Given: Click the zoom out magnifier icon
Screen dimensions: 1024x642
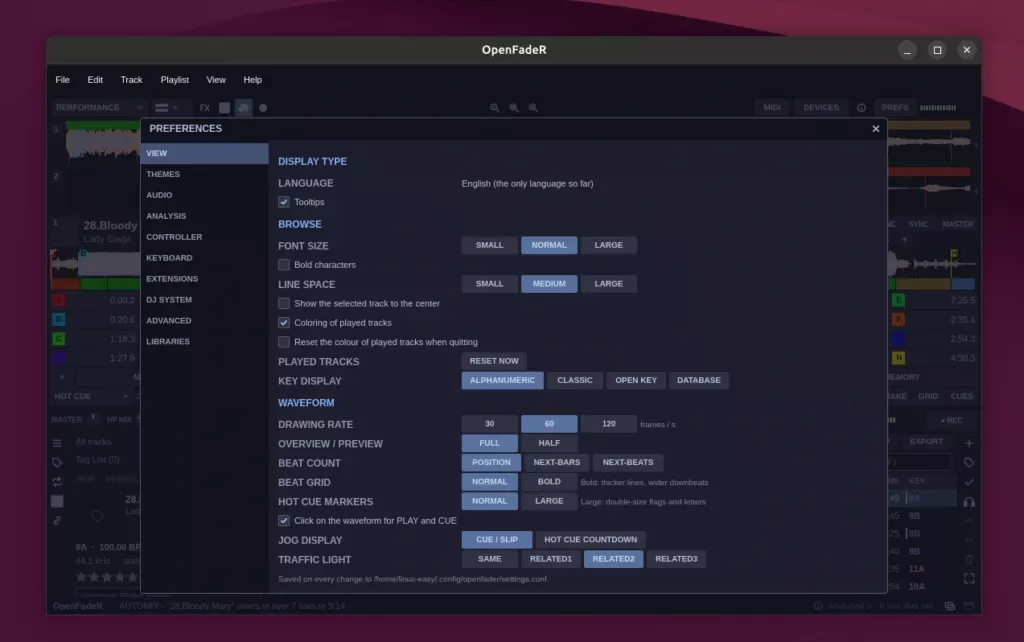Looking at the screenshot, I should (x=494, y=108).
